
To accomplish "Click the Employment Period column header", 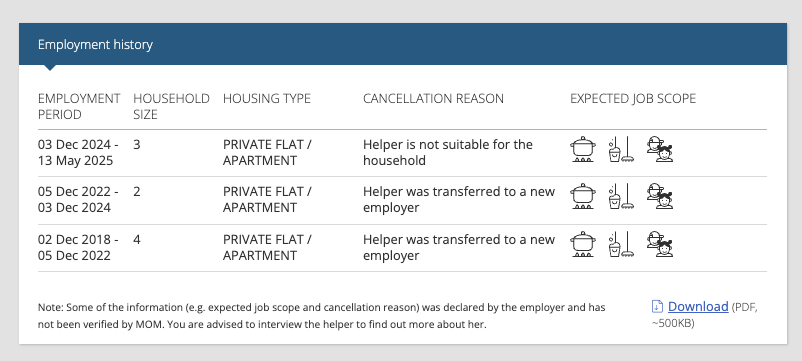I will click(x=79, y=106).
